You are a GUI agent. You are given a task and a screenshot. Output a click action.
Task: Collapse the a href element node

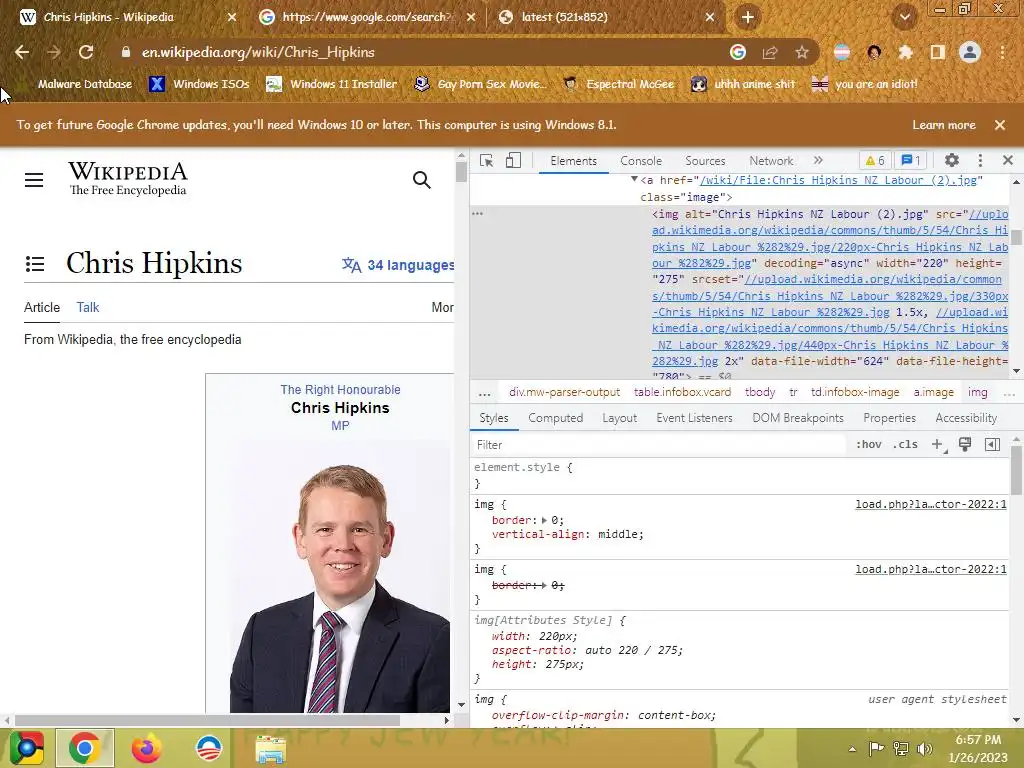tap(634, 179)
